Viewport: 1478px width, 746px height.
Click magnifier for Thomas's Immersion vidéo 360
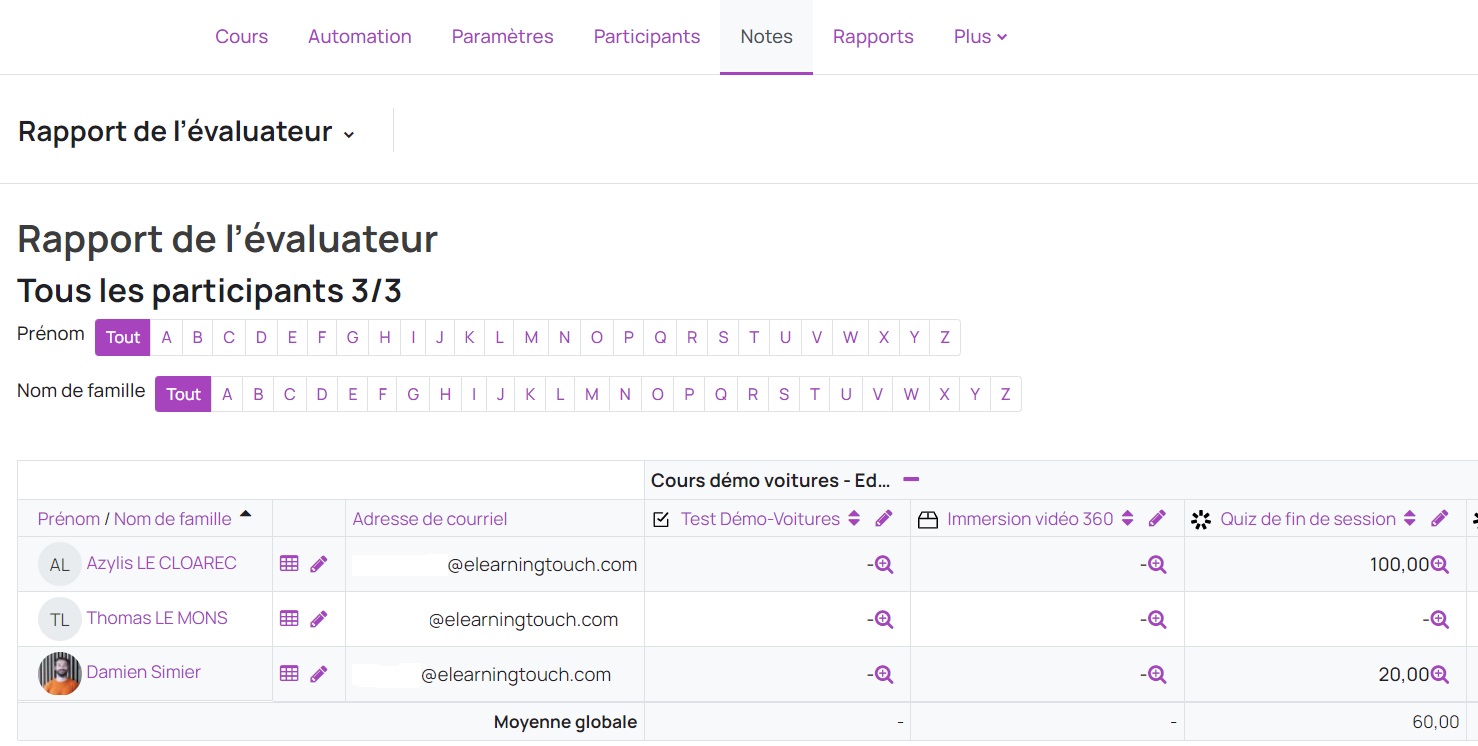coord(1157,620)
